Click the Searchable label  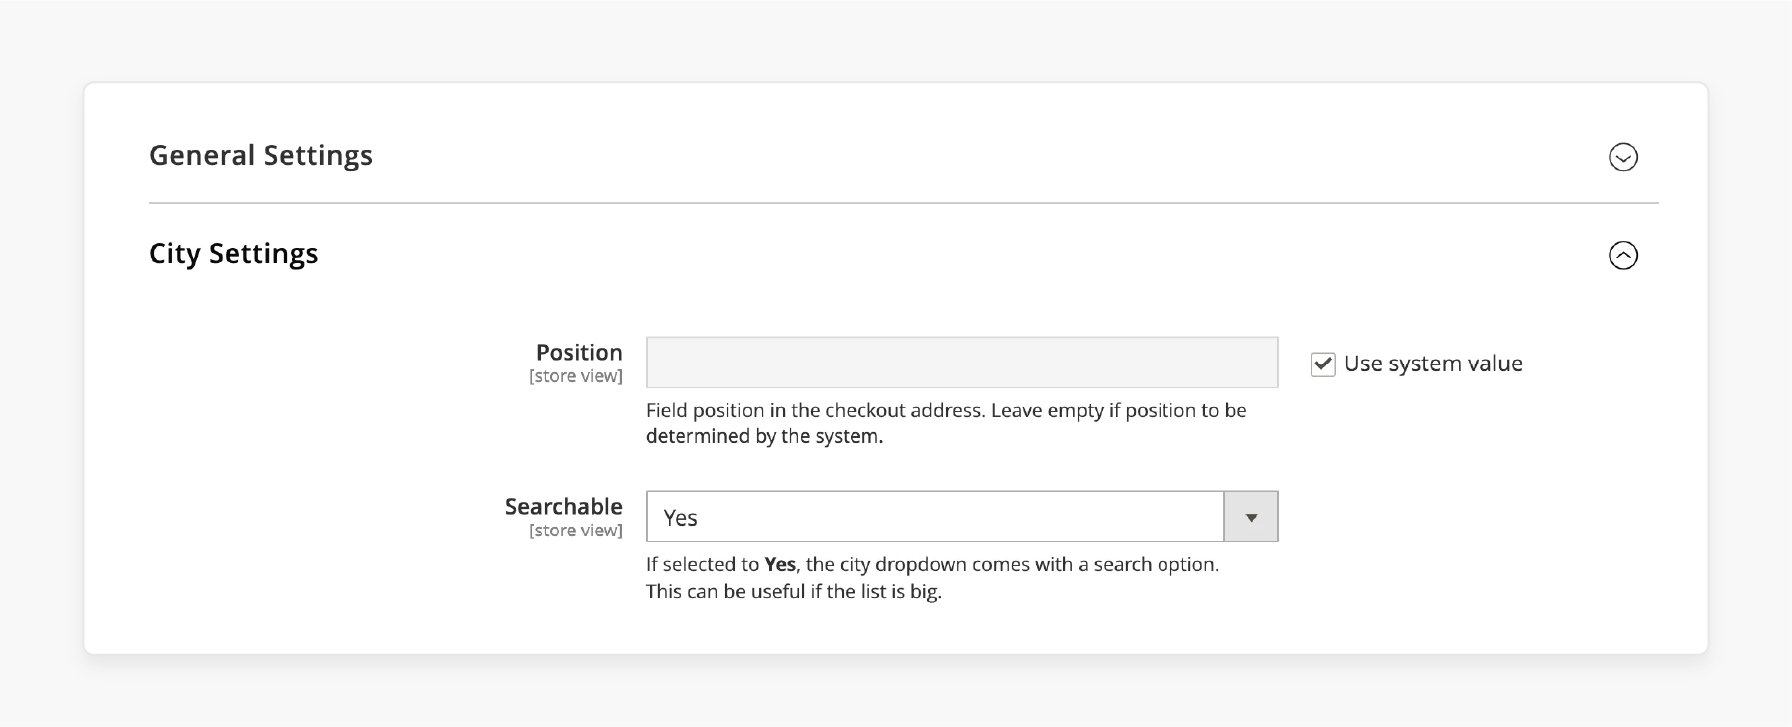coord(564,506)
